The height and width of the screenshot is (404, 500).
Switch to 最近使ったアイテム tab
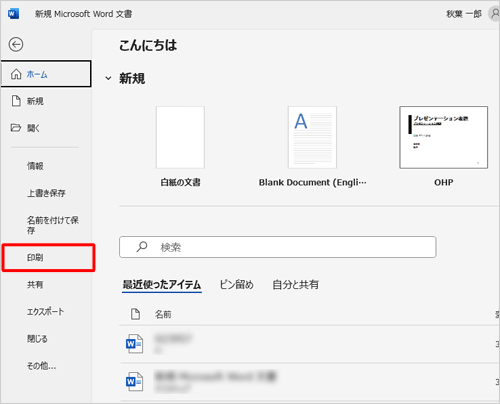[162, 285]
